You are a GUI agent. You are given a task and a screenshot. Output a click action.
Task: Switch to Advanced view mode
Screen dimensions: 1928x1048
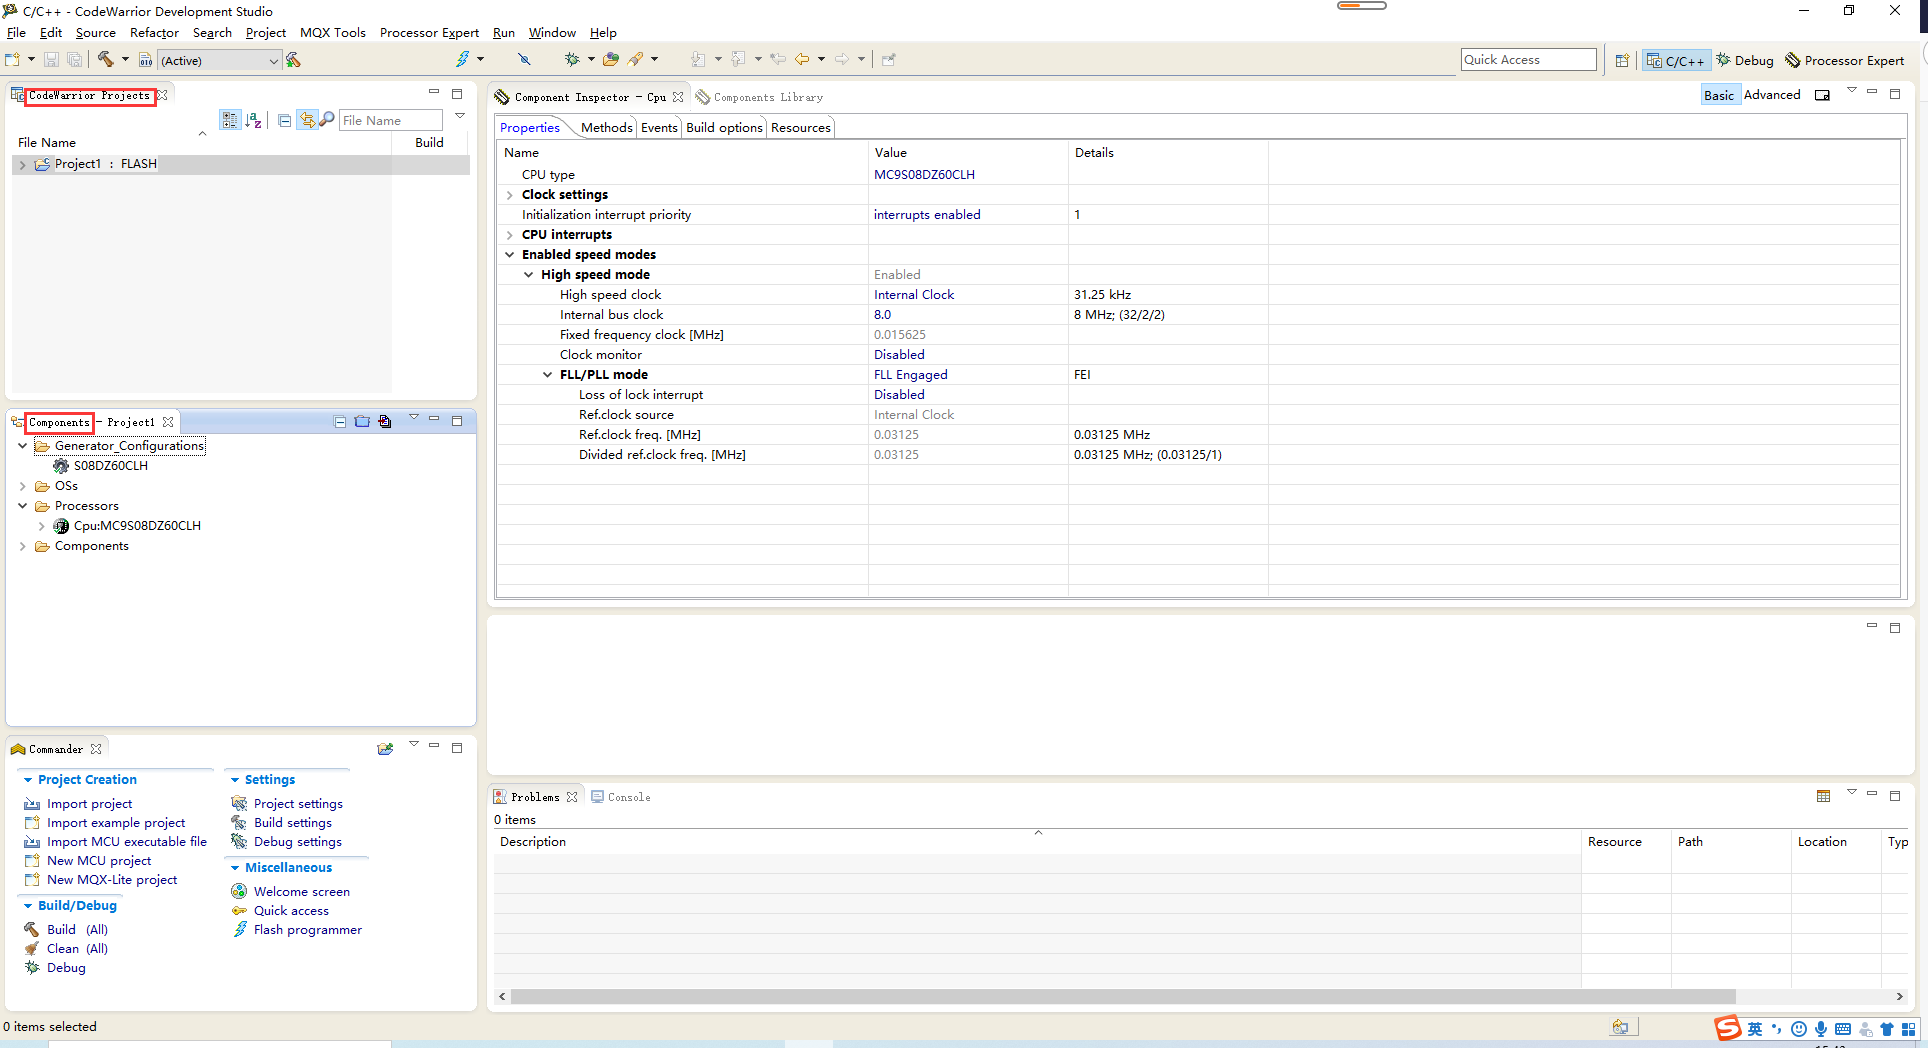click(1772, 95)
